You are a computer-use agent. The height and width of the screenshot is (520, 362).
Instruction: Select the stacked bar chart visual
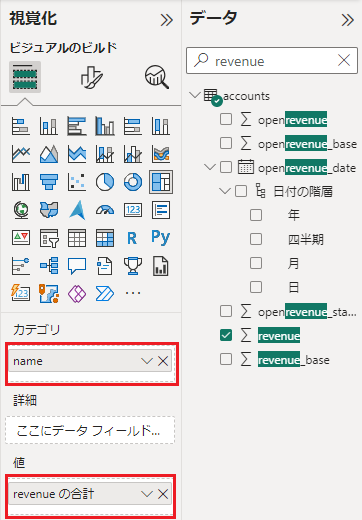(21, 126)
